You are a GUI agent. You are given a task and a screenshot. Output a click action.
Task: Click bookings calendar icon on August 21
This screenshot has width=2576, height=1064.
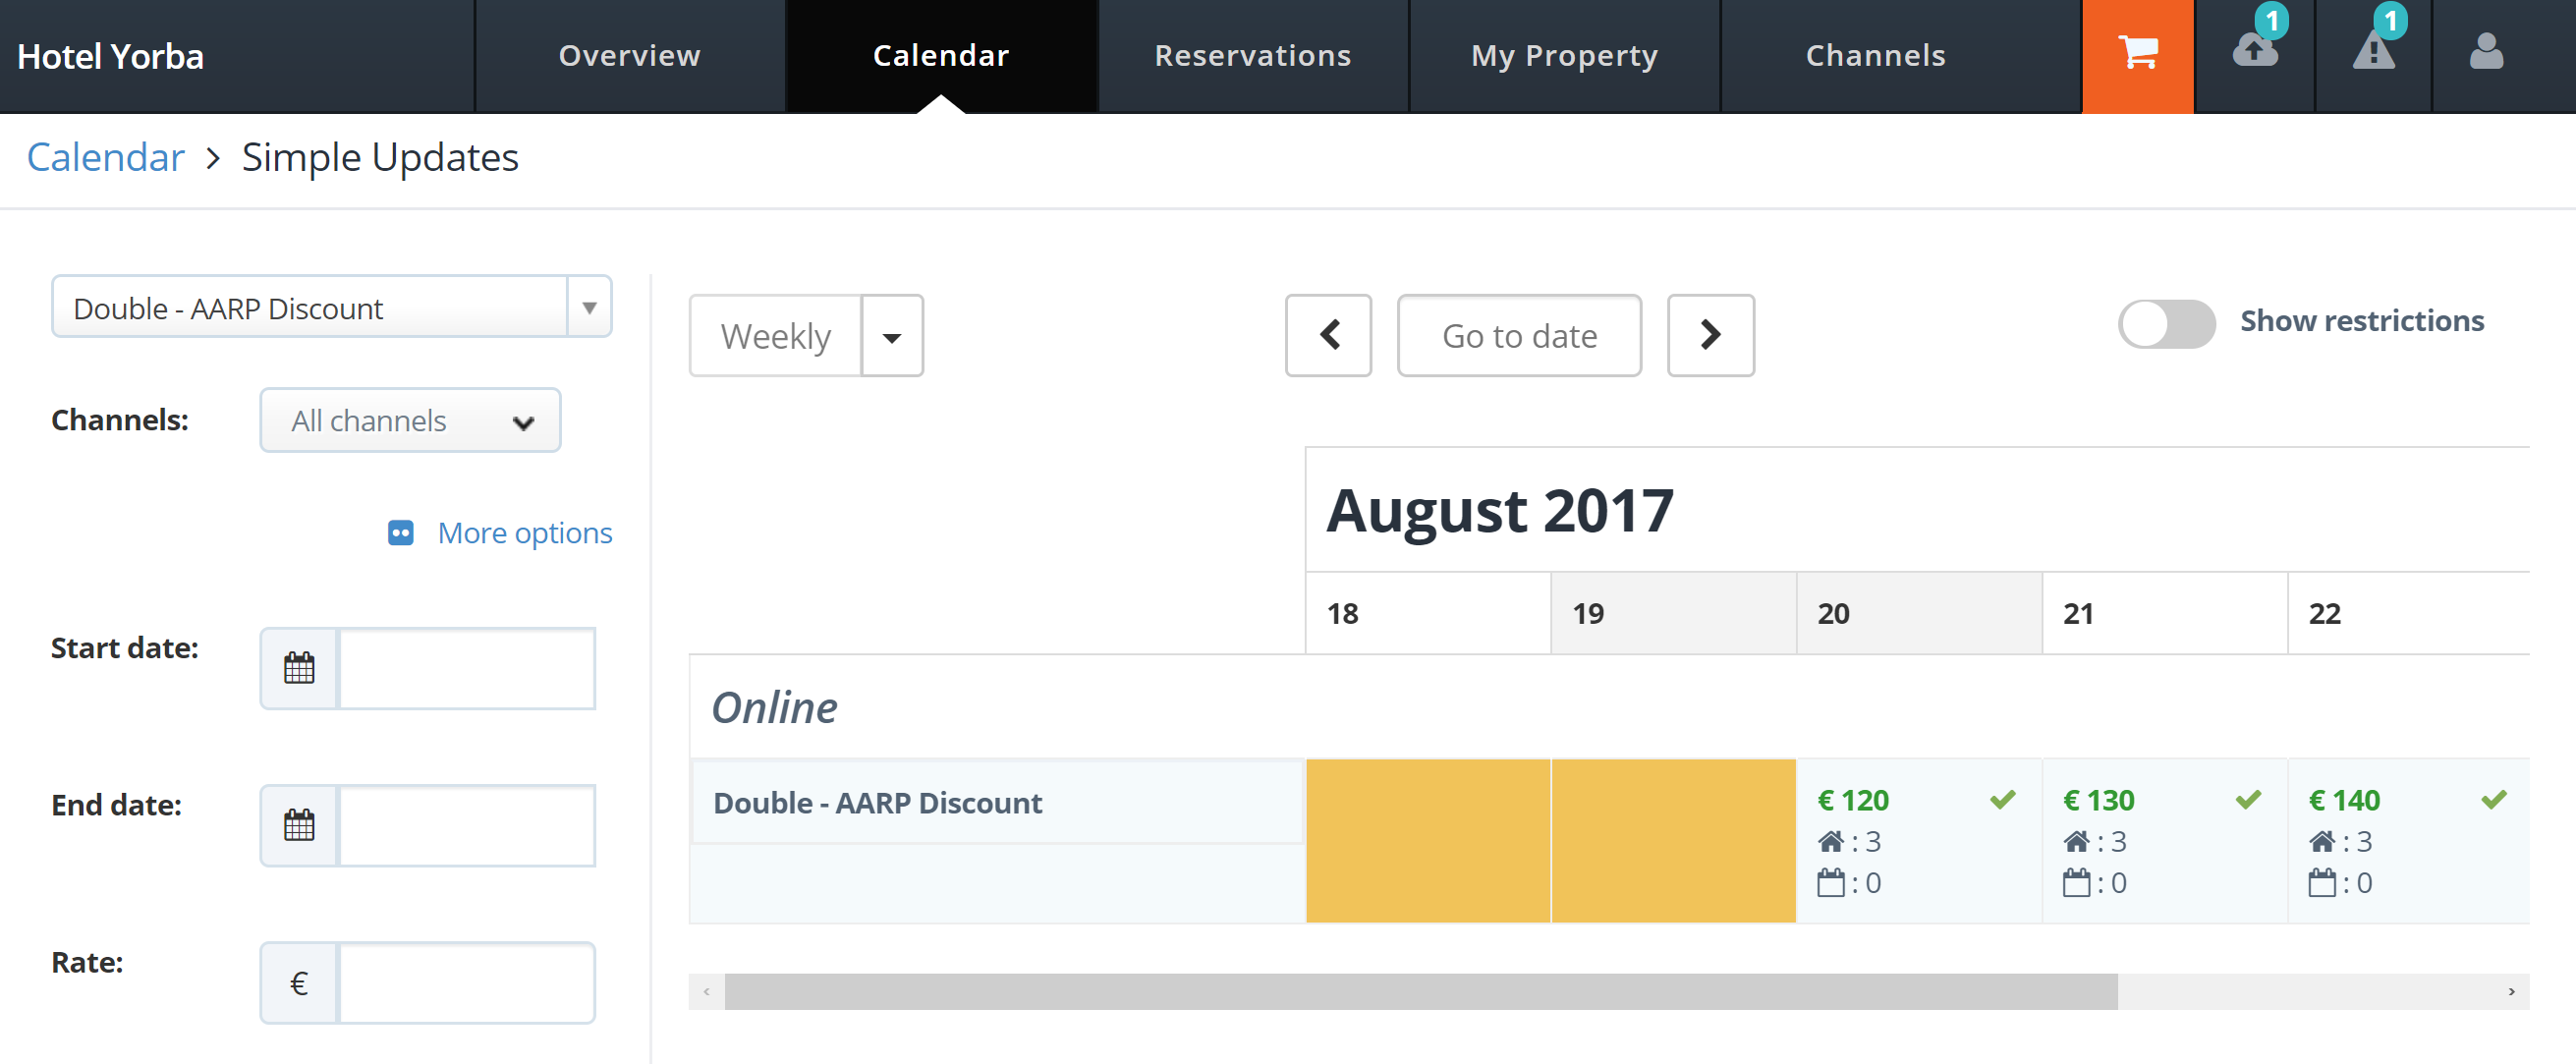pos(2076,882)
